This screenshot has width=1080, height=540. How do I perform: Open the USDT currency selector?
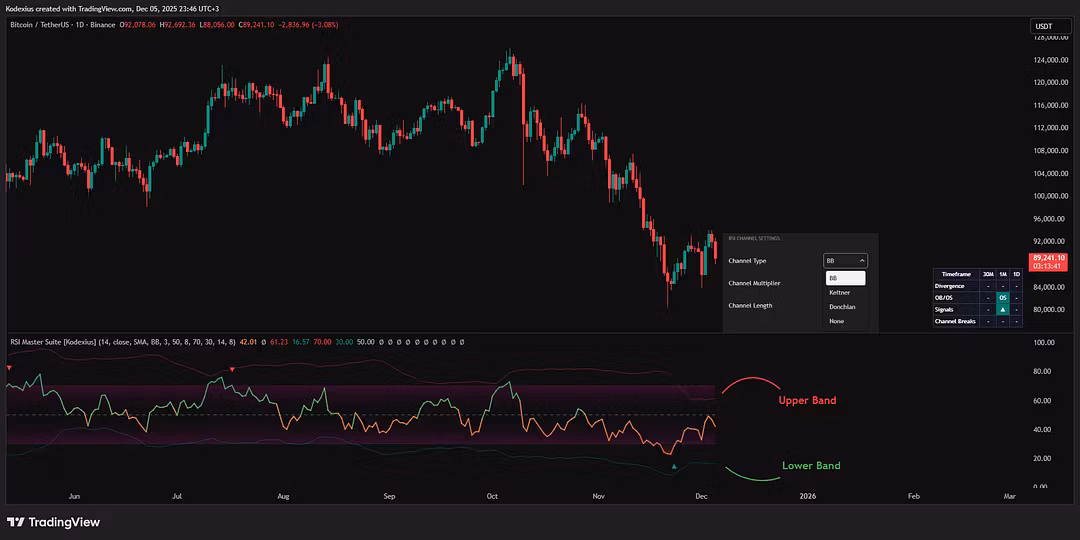point(1043,26)
